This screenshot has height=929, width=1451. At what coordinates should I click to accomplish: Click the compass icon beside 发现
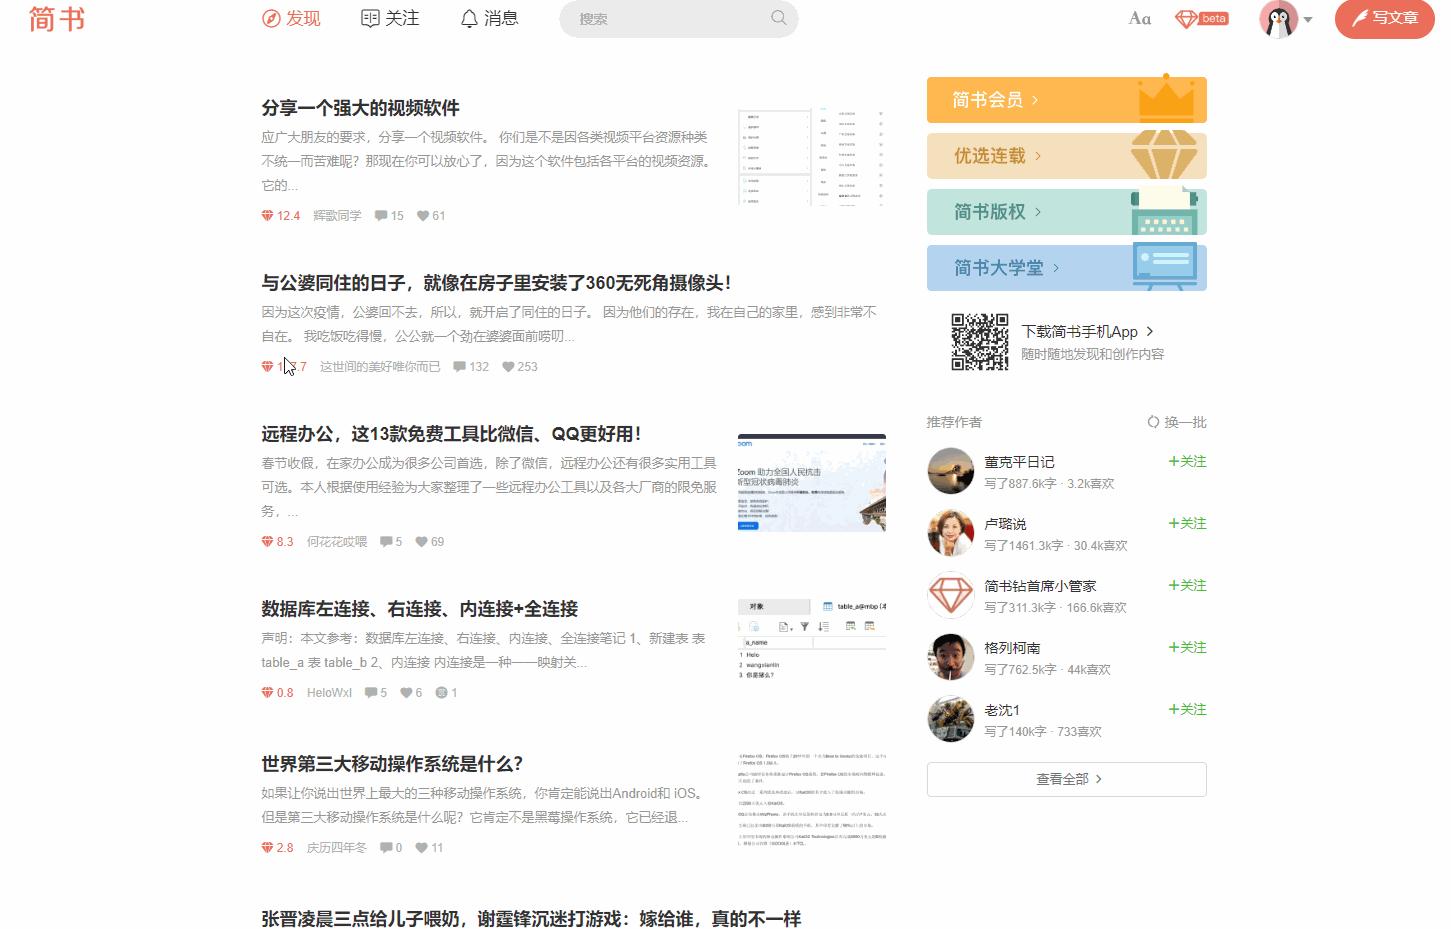266,17
